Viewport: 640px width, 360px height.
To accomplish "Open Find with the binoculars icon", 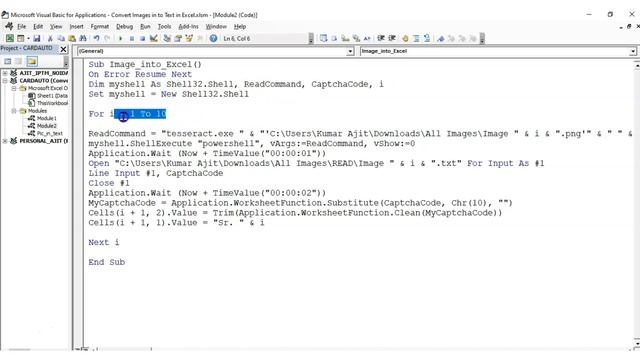I will (x=83, y=38).
